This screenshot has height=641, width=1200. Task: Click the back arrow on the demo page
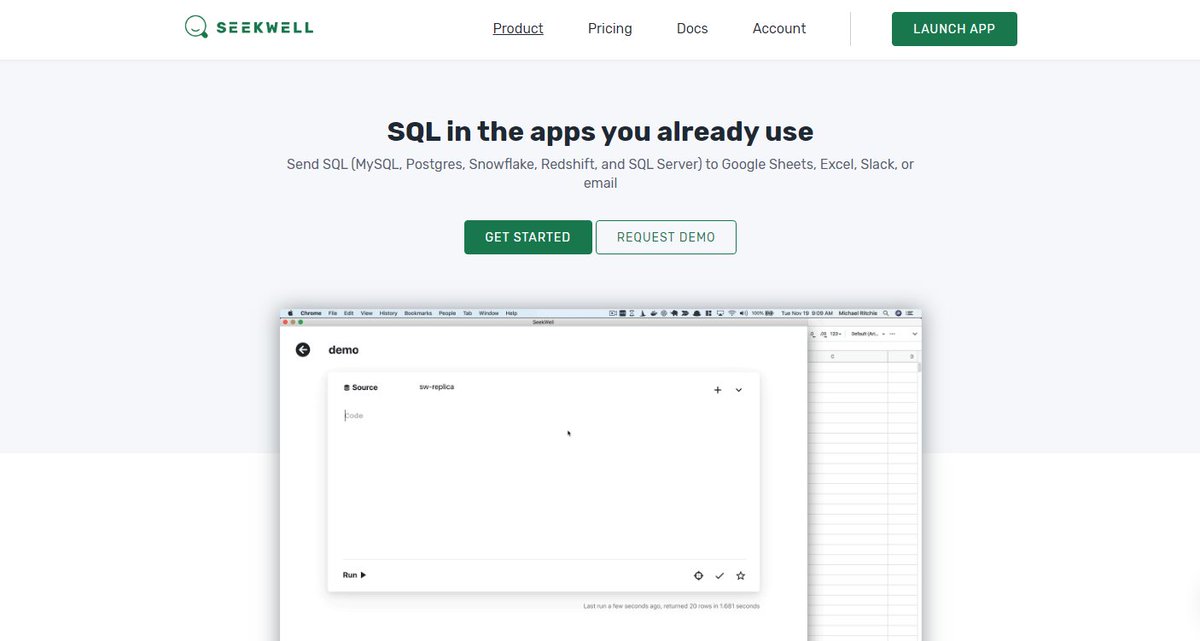coord(302,349)
